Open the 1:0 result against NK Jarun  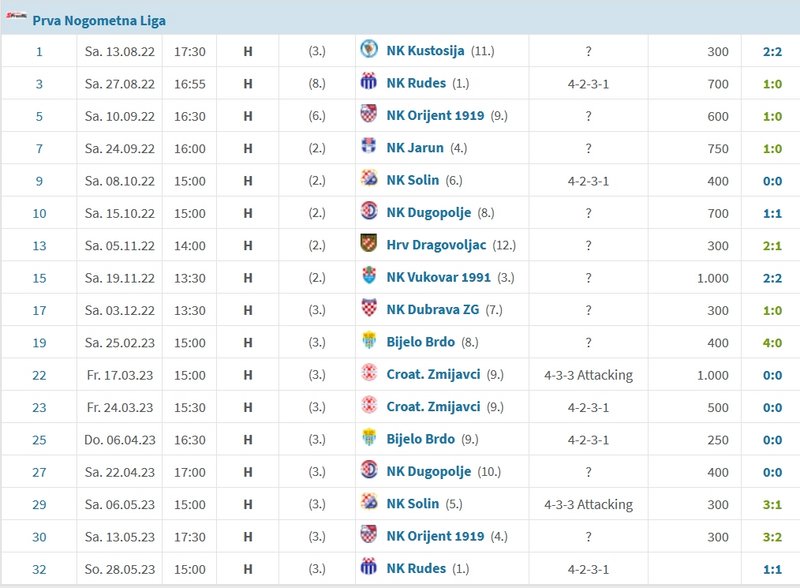click(772, 149)
